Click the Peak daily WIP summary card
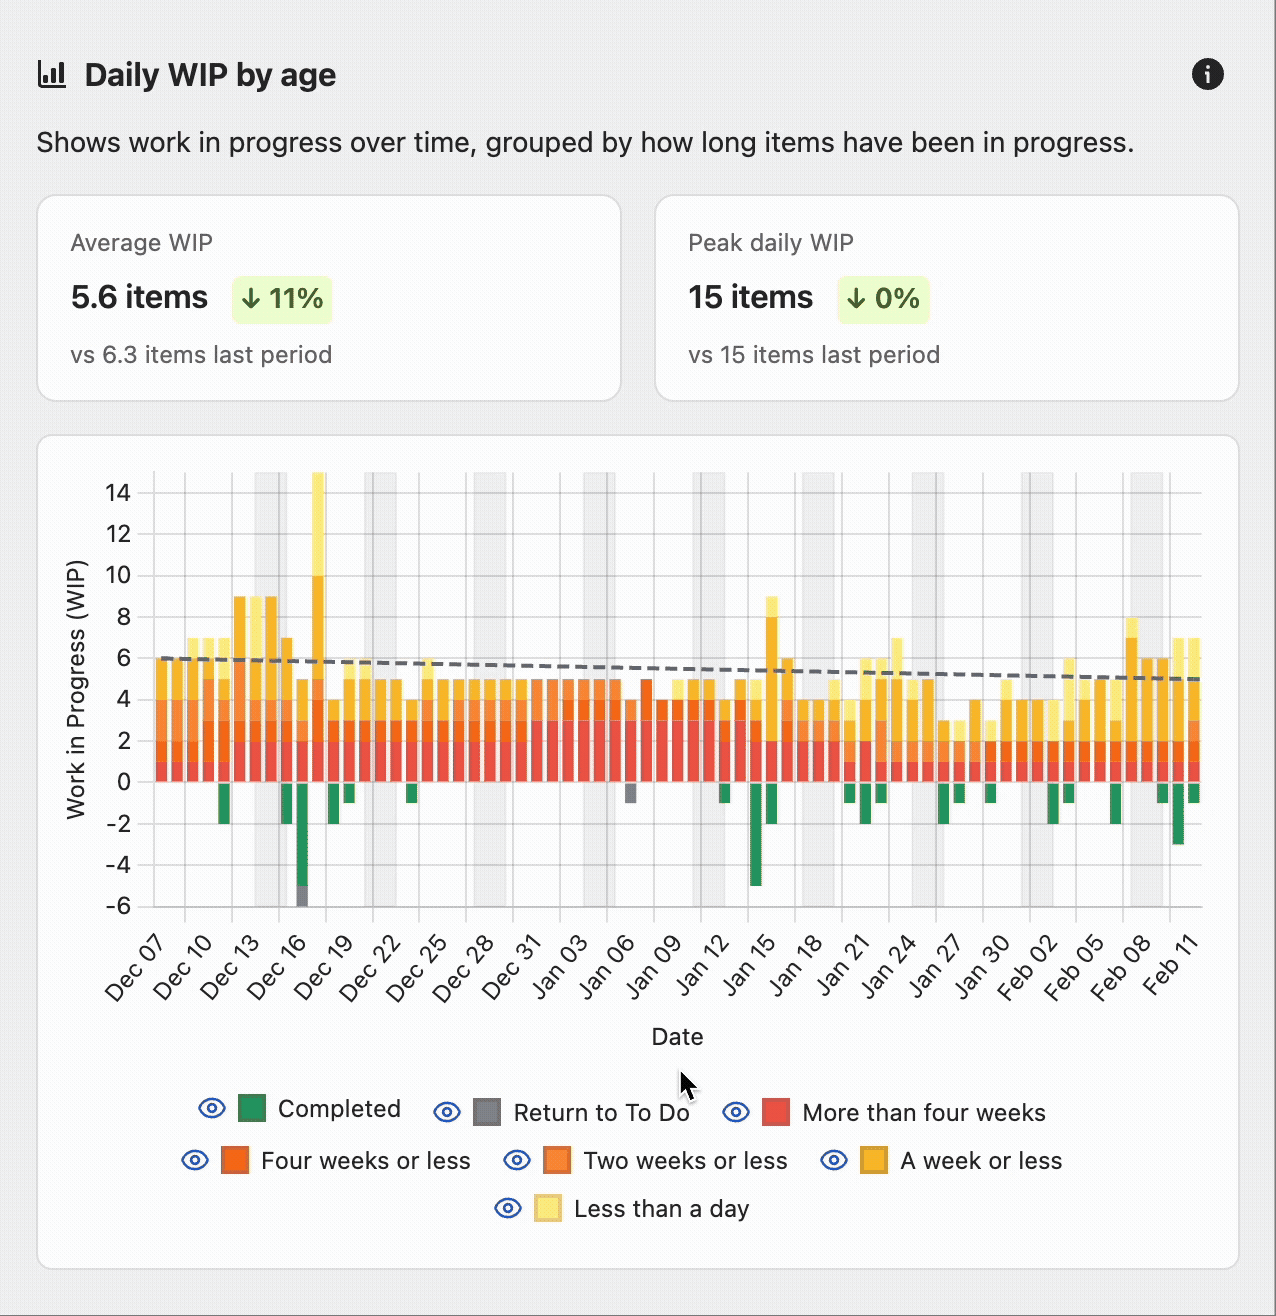 coord(946,298)
